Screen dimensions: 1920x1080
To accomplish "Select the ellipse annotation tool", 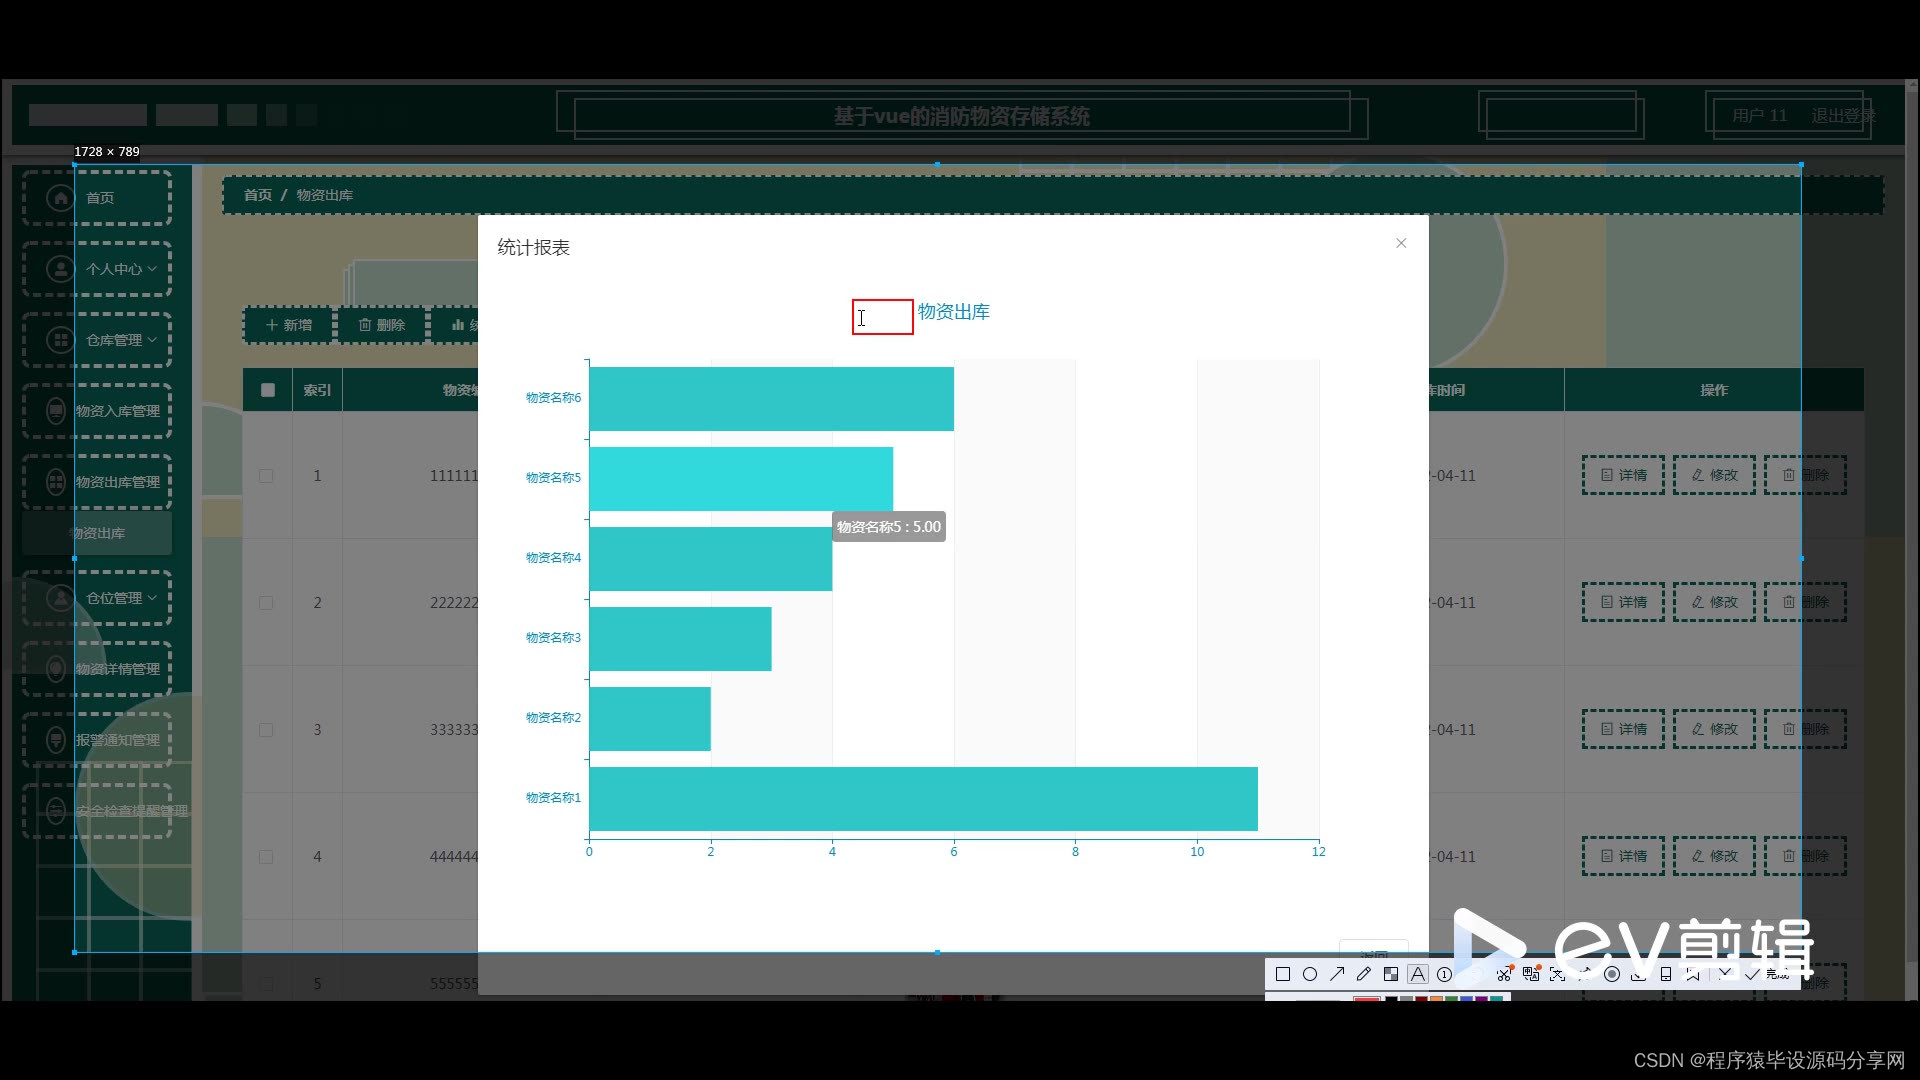I will coord(1310,974).
